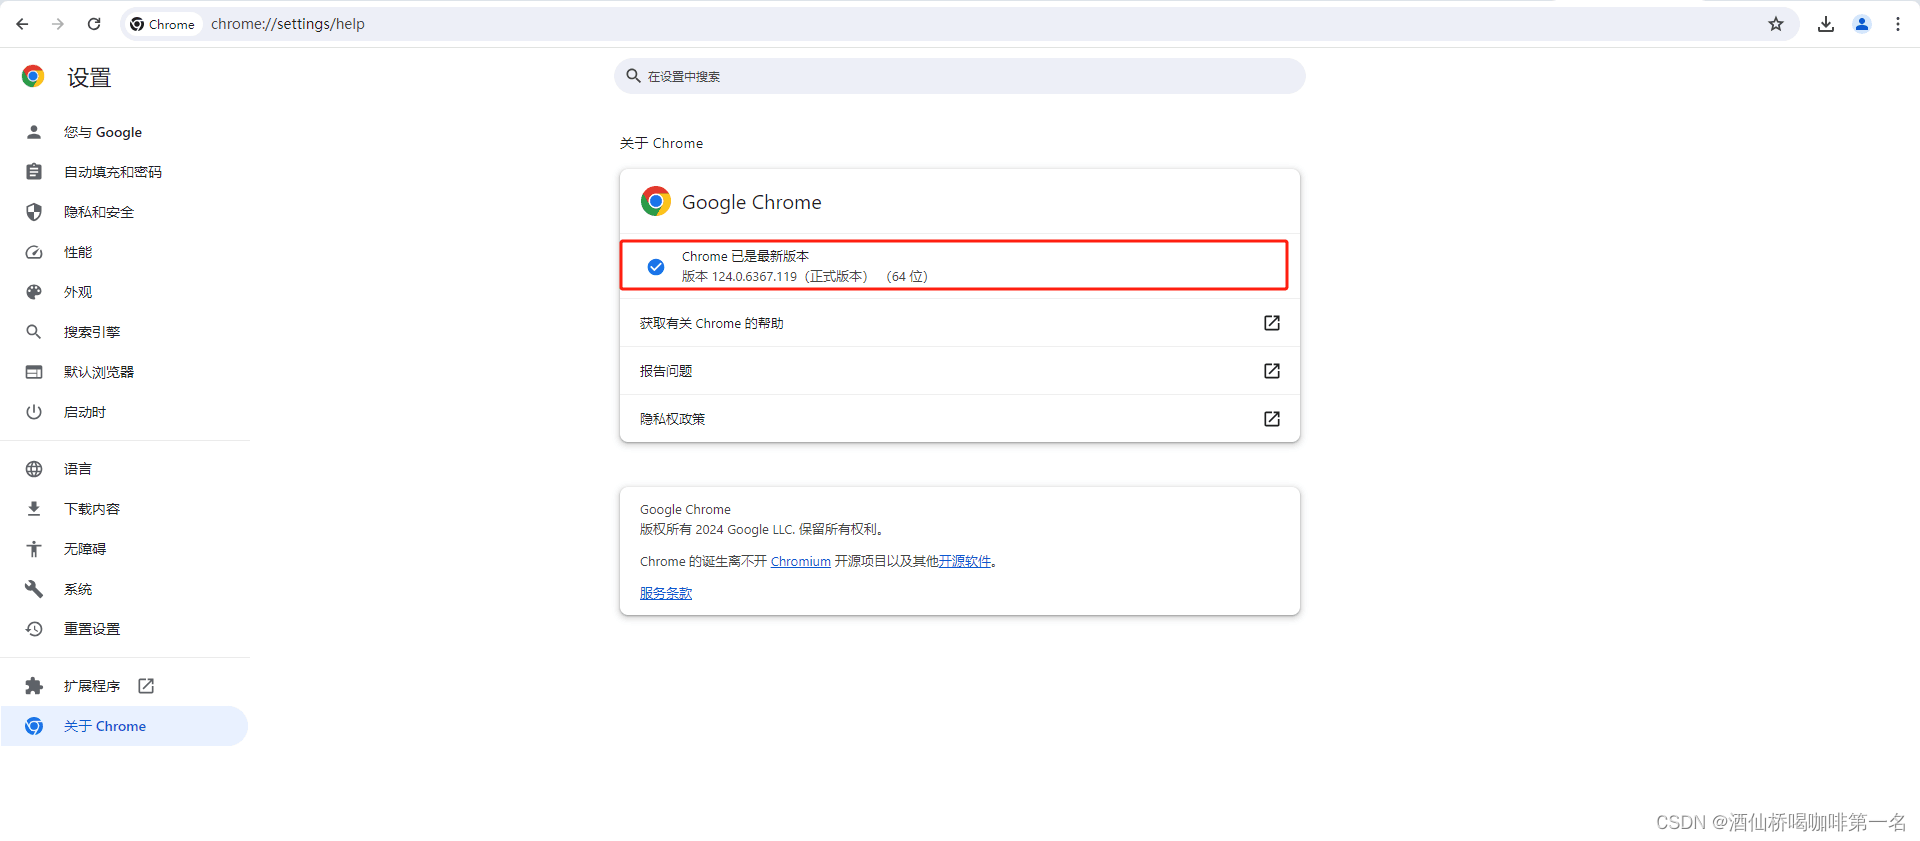This screenshot has height=841, width=1920.
Task: Click palette icon for 外观
Action: tap(34, 292)
